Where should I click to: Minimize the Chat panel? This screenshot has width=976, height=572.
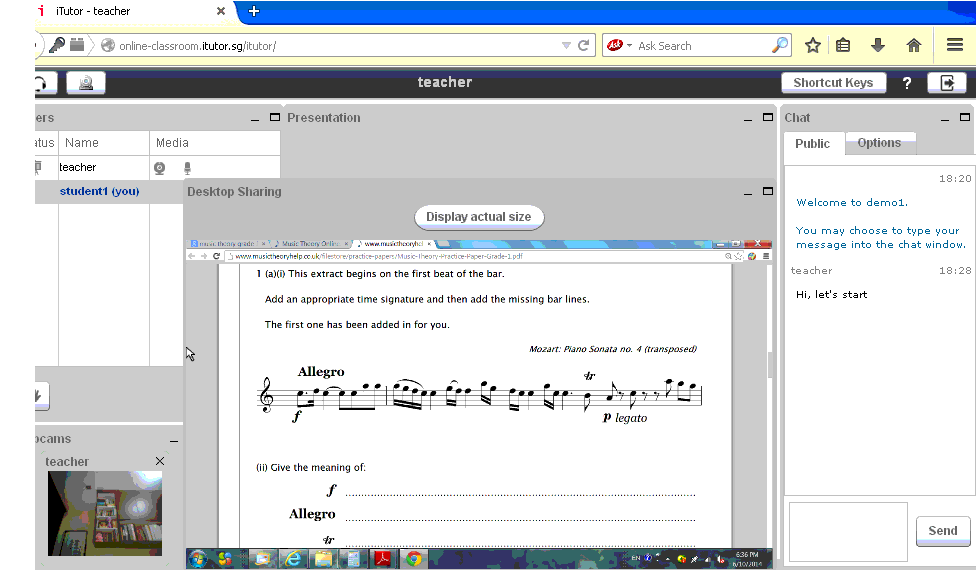coord(945,118)
